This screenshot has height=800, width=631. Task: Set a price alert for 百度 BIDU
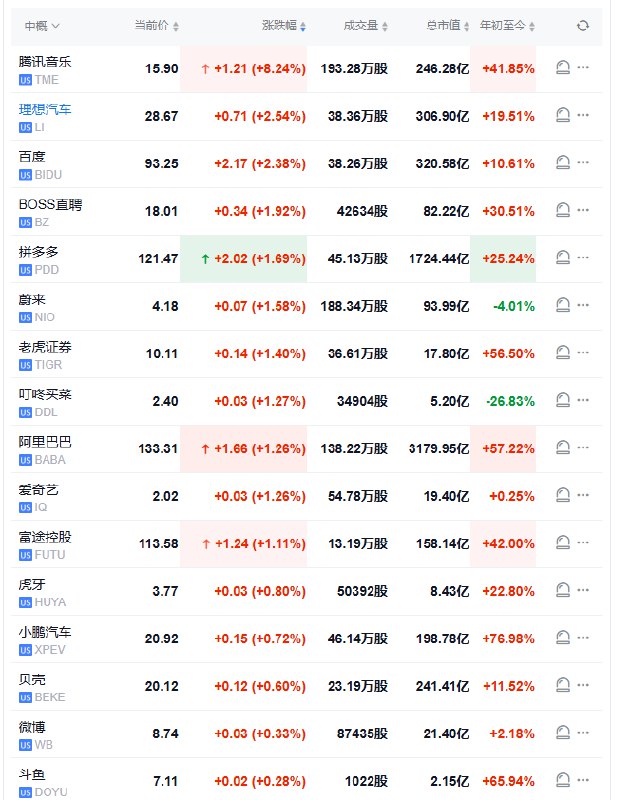563,163
